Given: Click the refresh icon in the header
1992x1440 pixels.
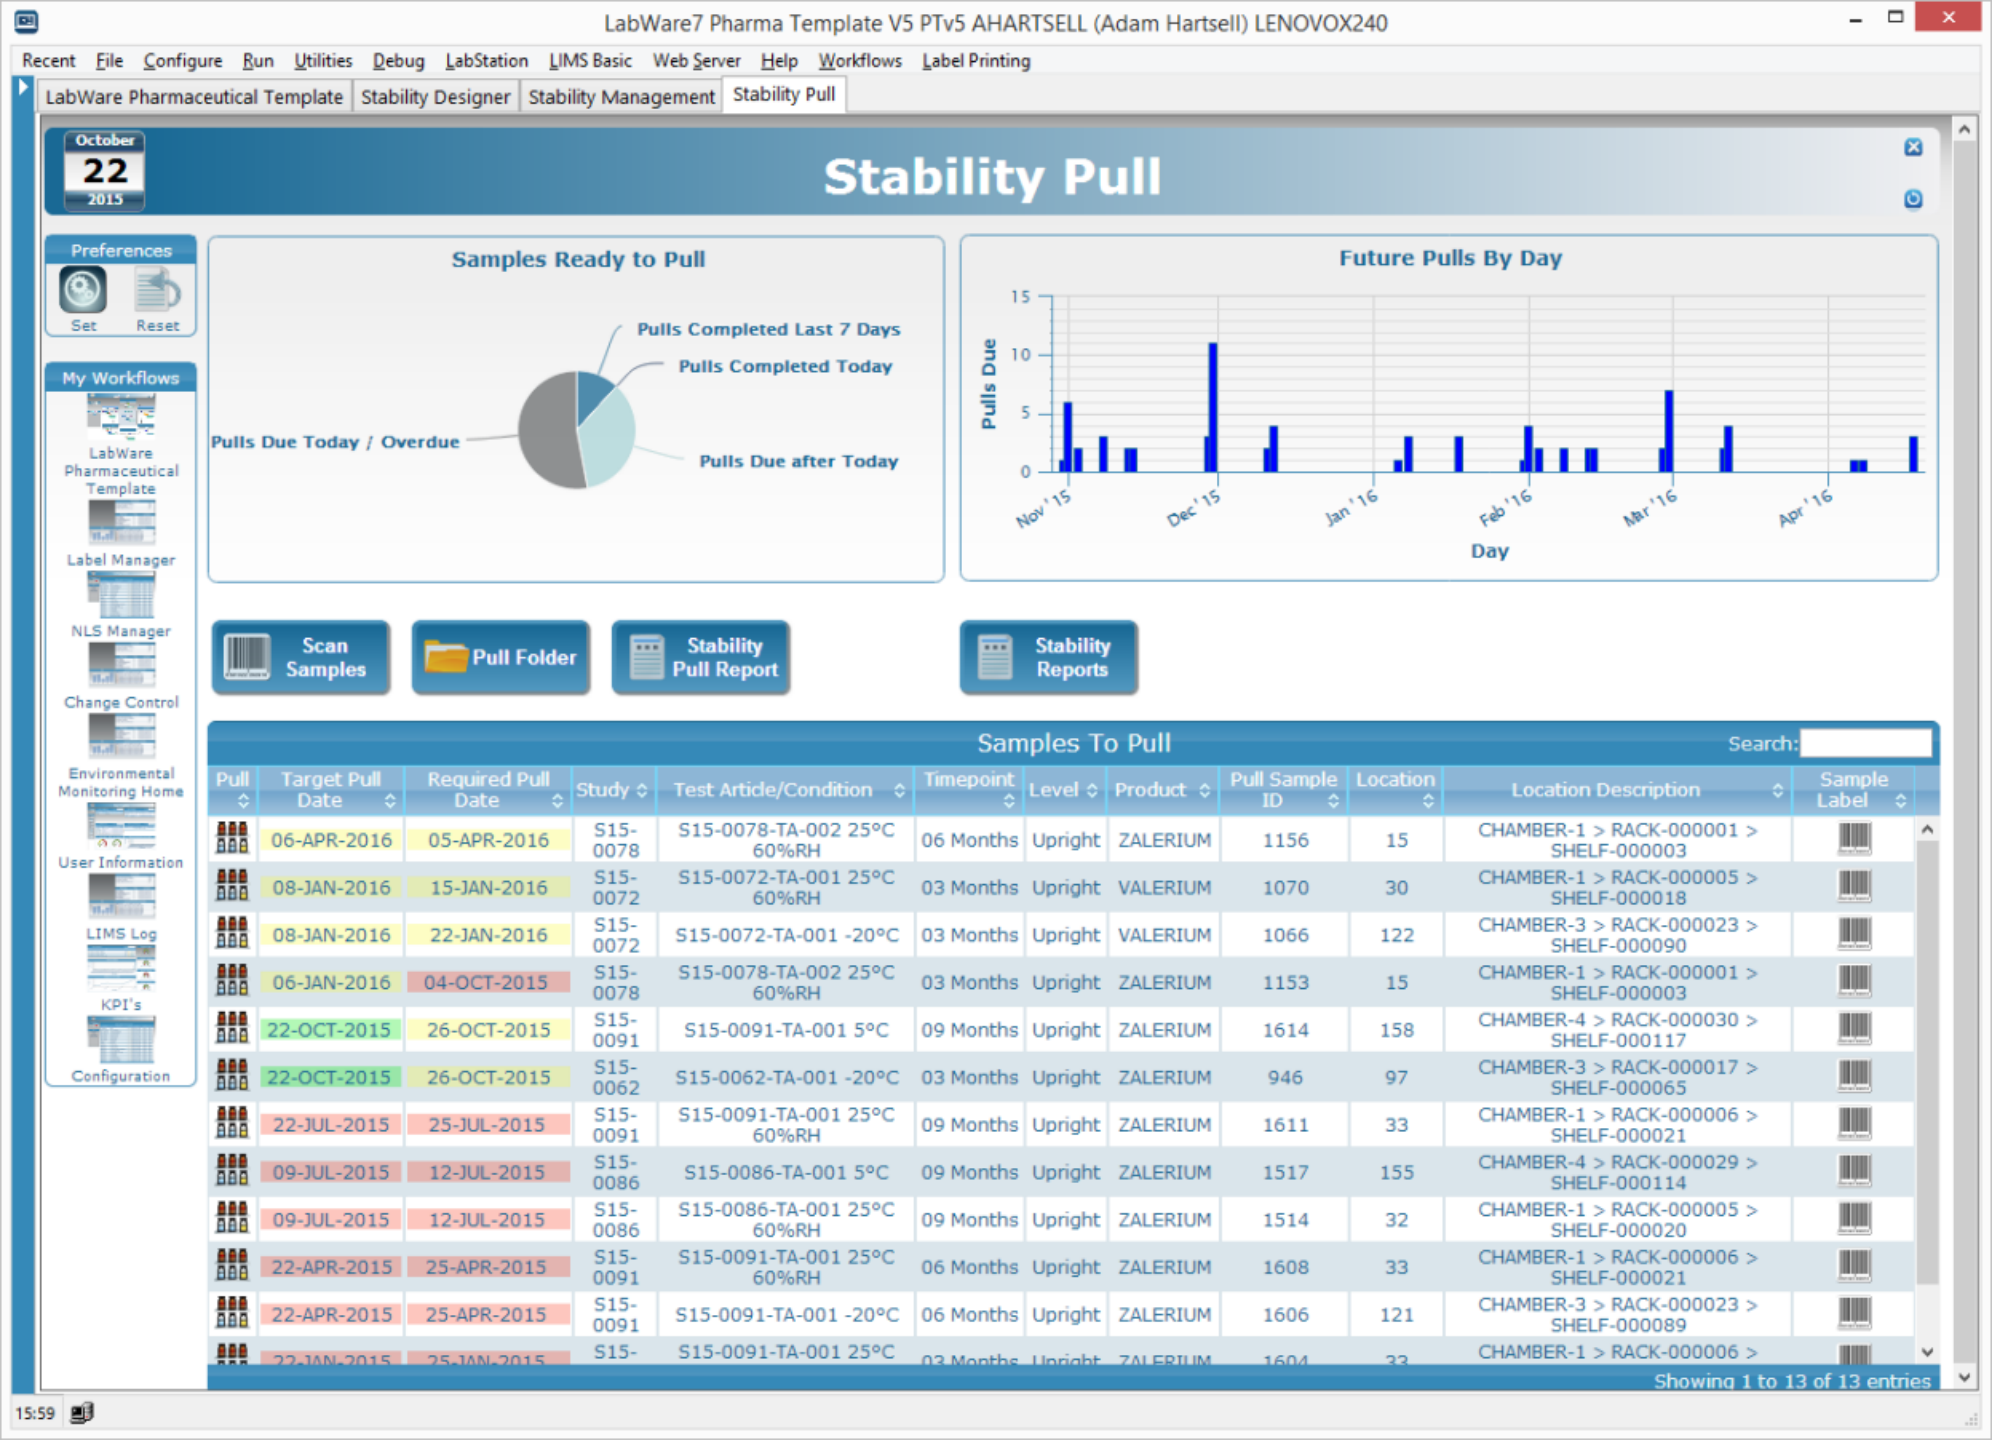Looking at the screenshot, I should (x=1912, y=199).
